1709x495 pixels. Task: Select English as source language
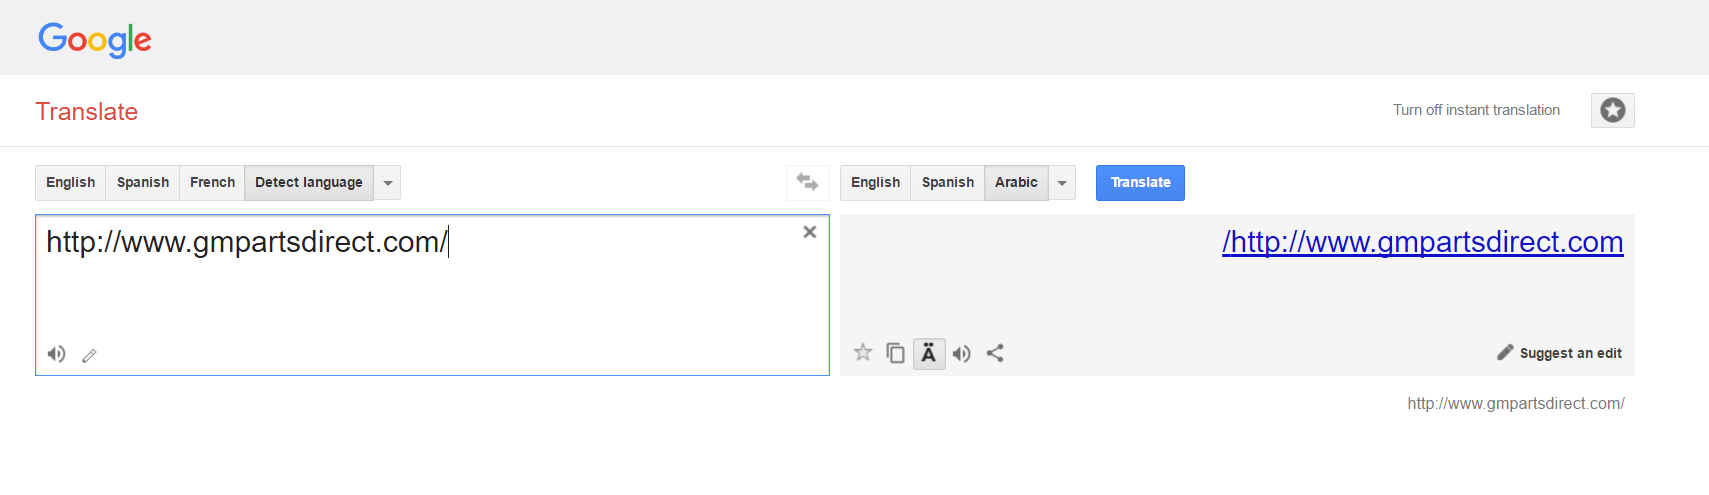(x=71, y=182)
